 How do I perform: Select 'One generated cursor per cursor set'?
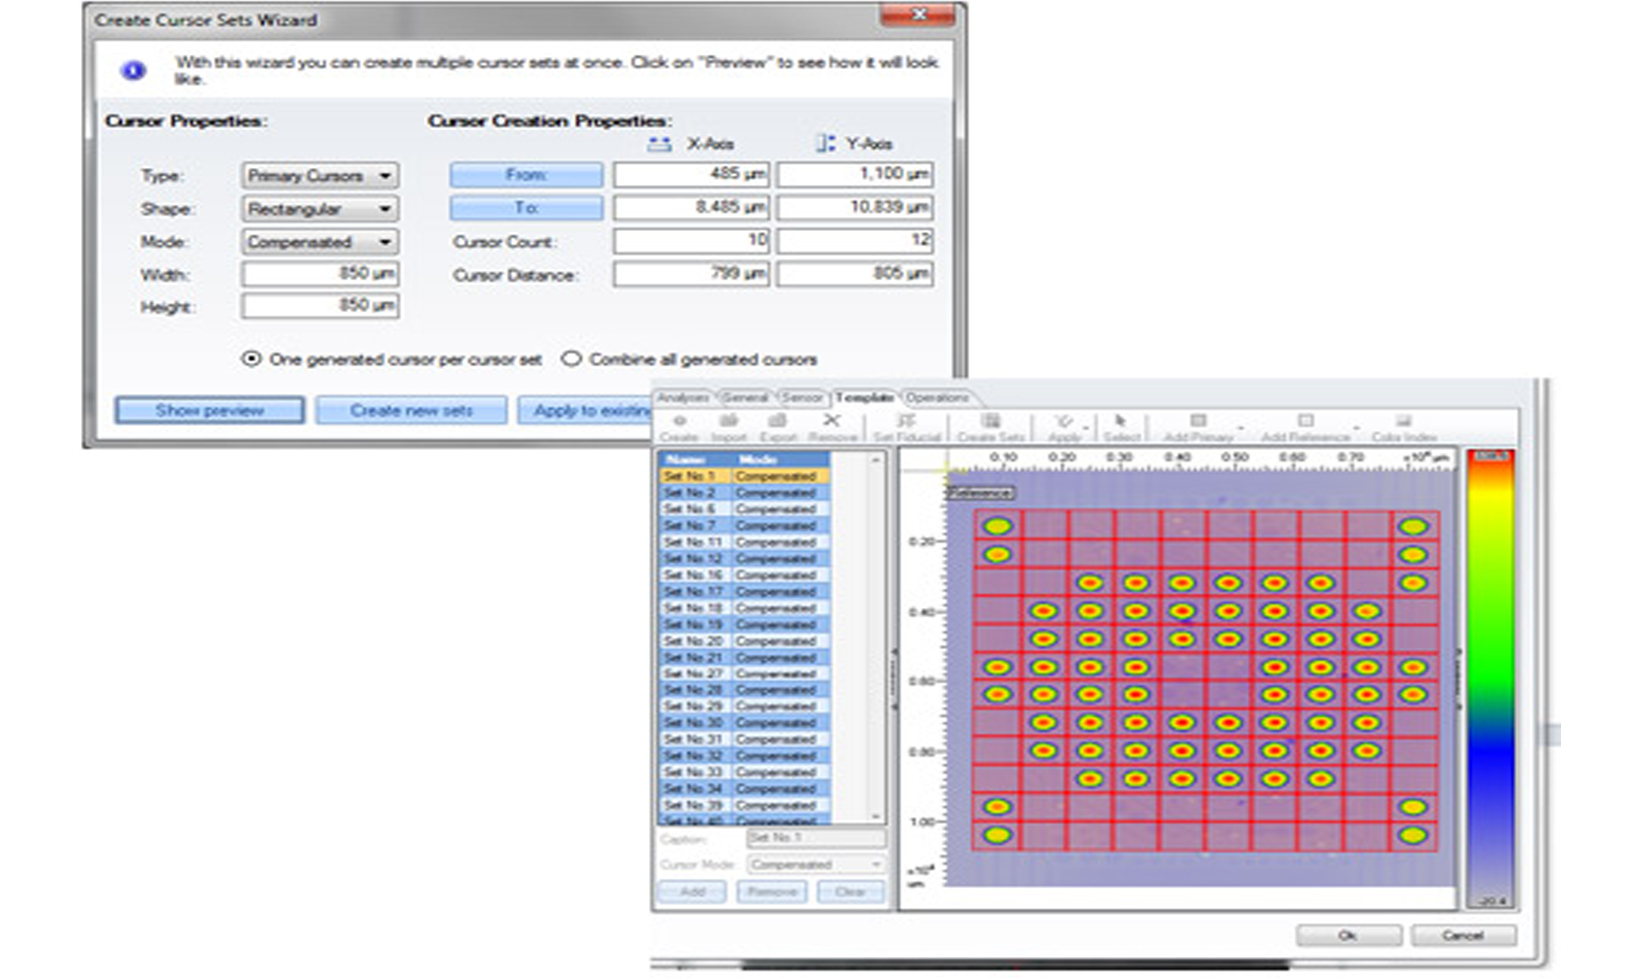[x=252, y=359]
